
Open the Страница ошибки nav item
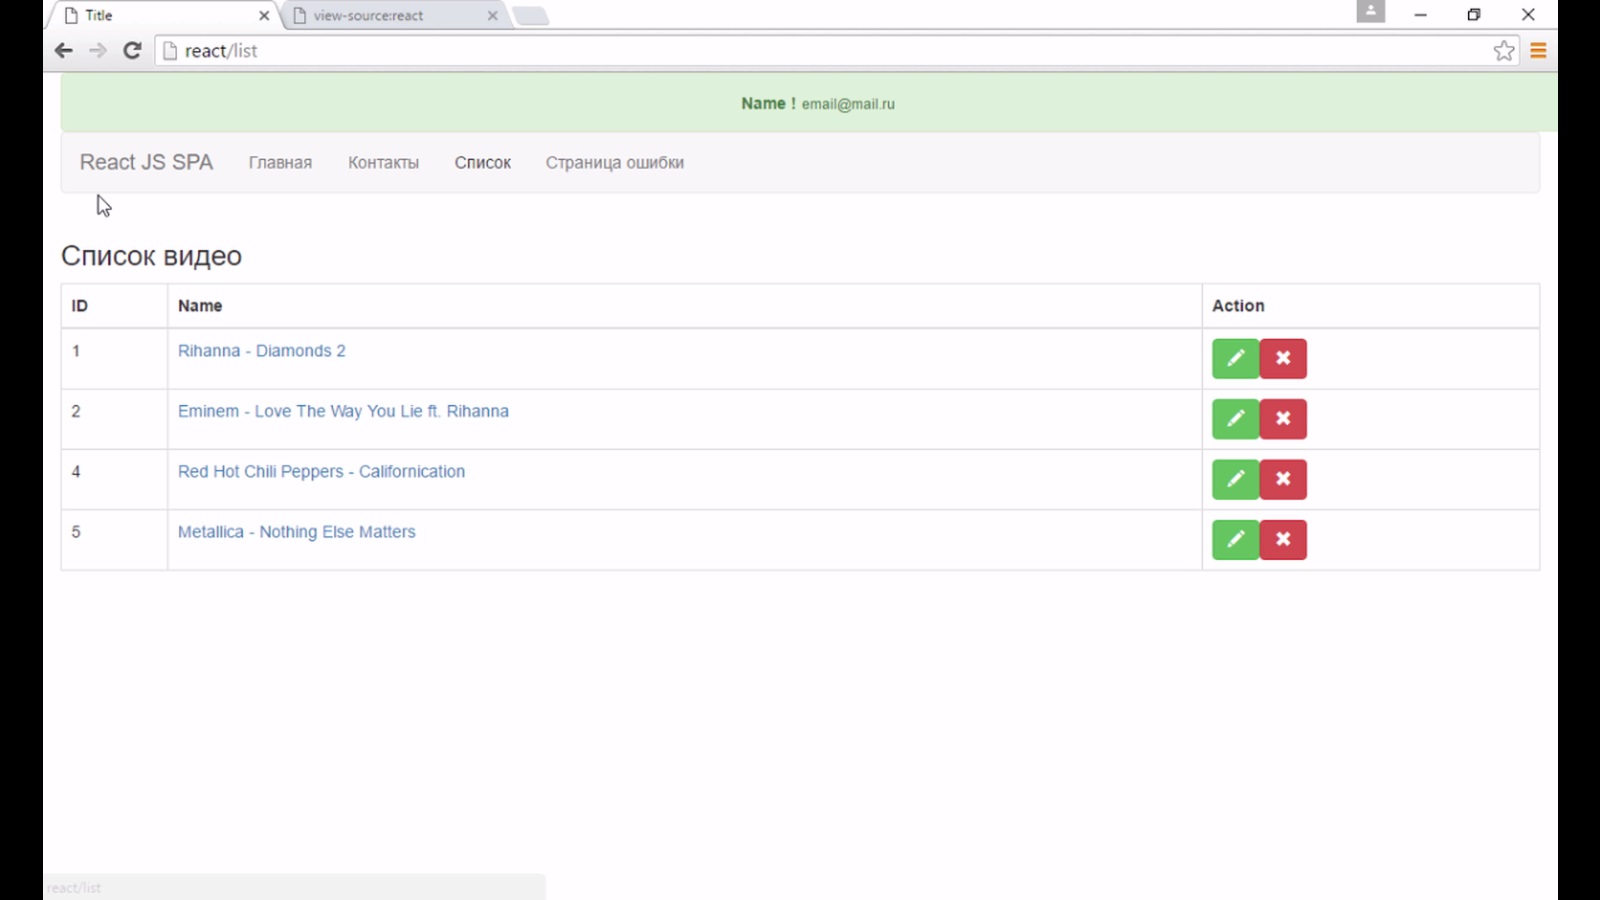614,163
